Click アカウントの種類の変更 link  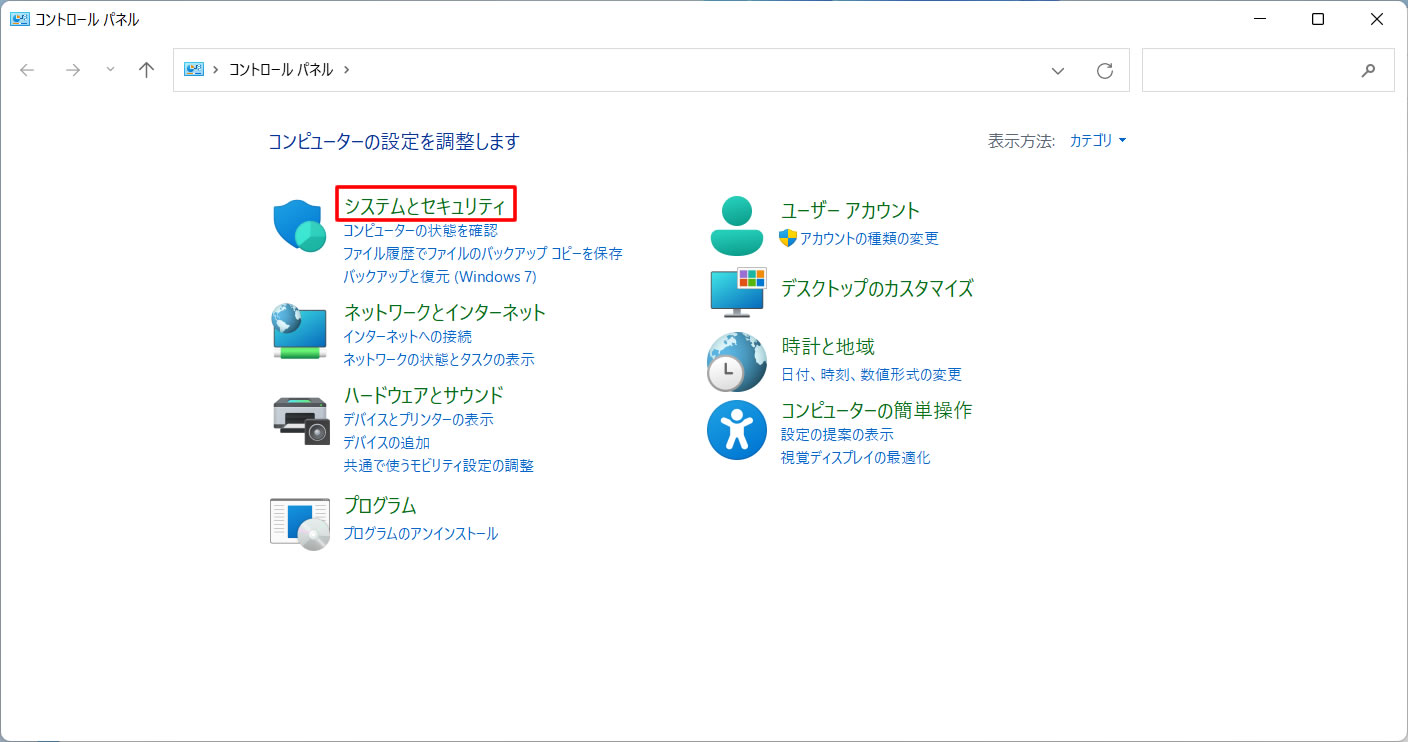click(x=869, y=238)
